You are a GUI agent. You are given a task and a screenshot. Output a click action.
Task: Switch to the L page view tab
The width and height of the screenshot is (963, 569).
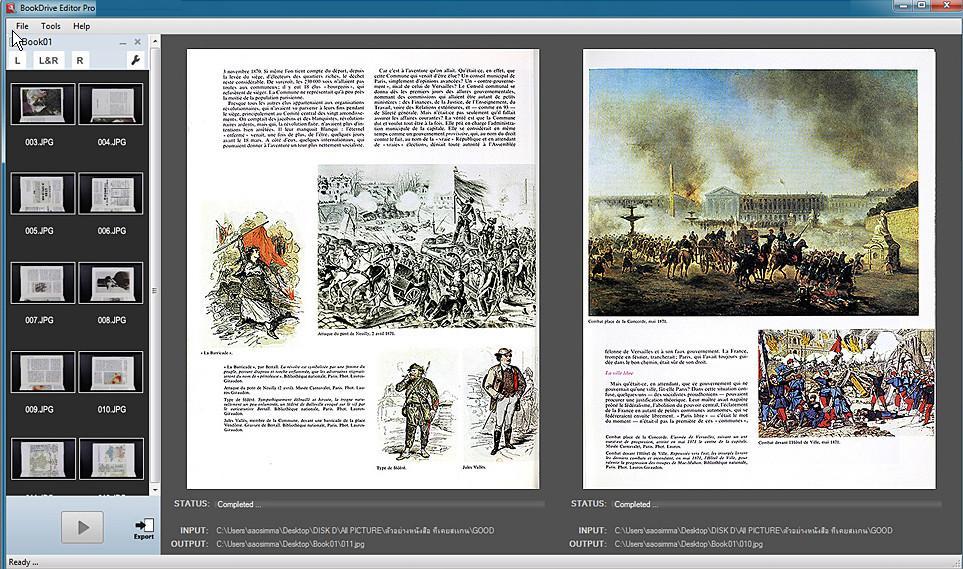[18, 60]
